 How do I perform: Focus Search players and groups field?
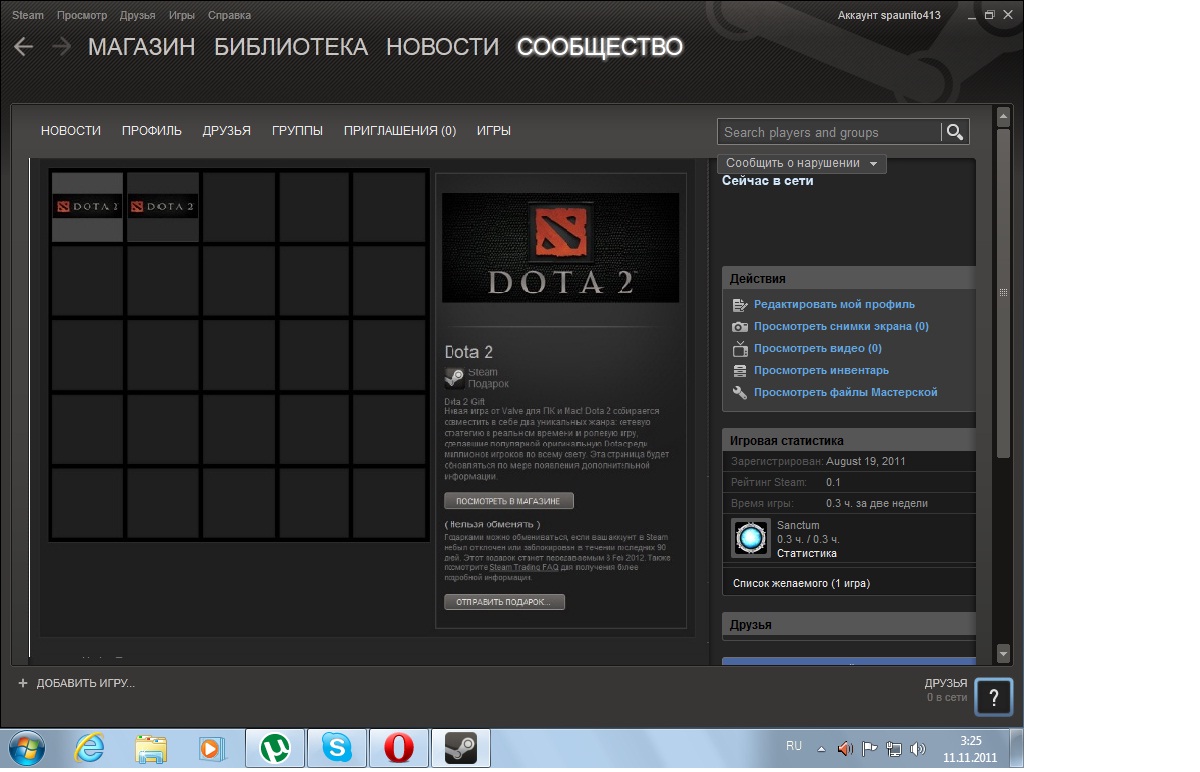[x=829, y=132]
